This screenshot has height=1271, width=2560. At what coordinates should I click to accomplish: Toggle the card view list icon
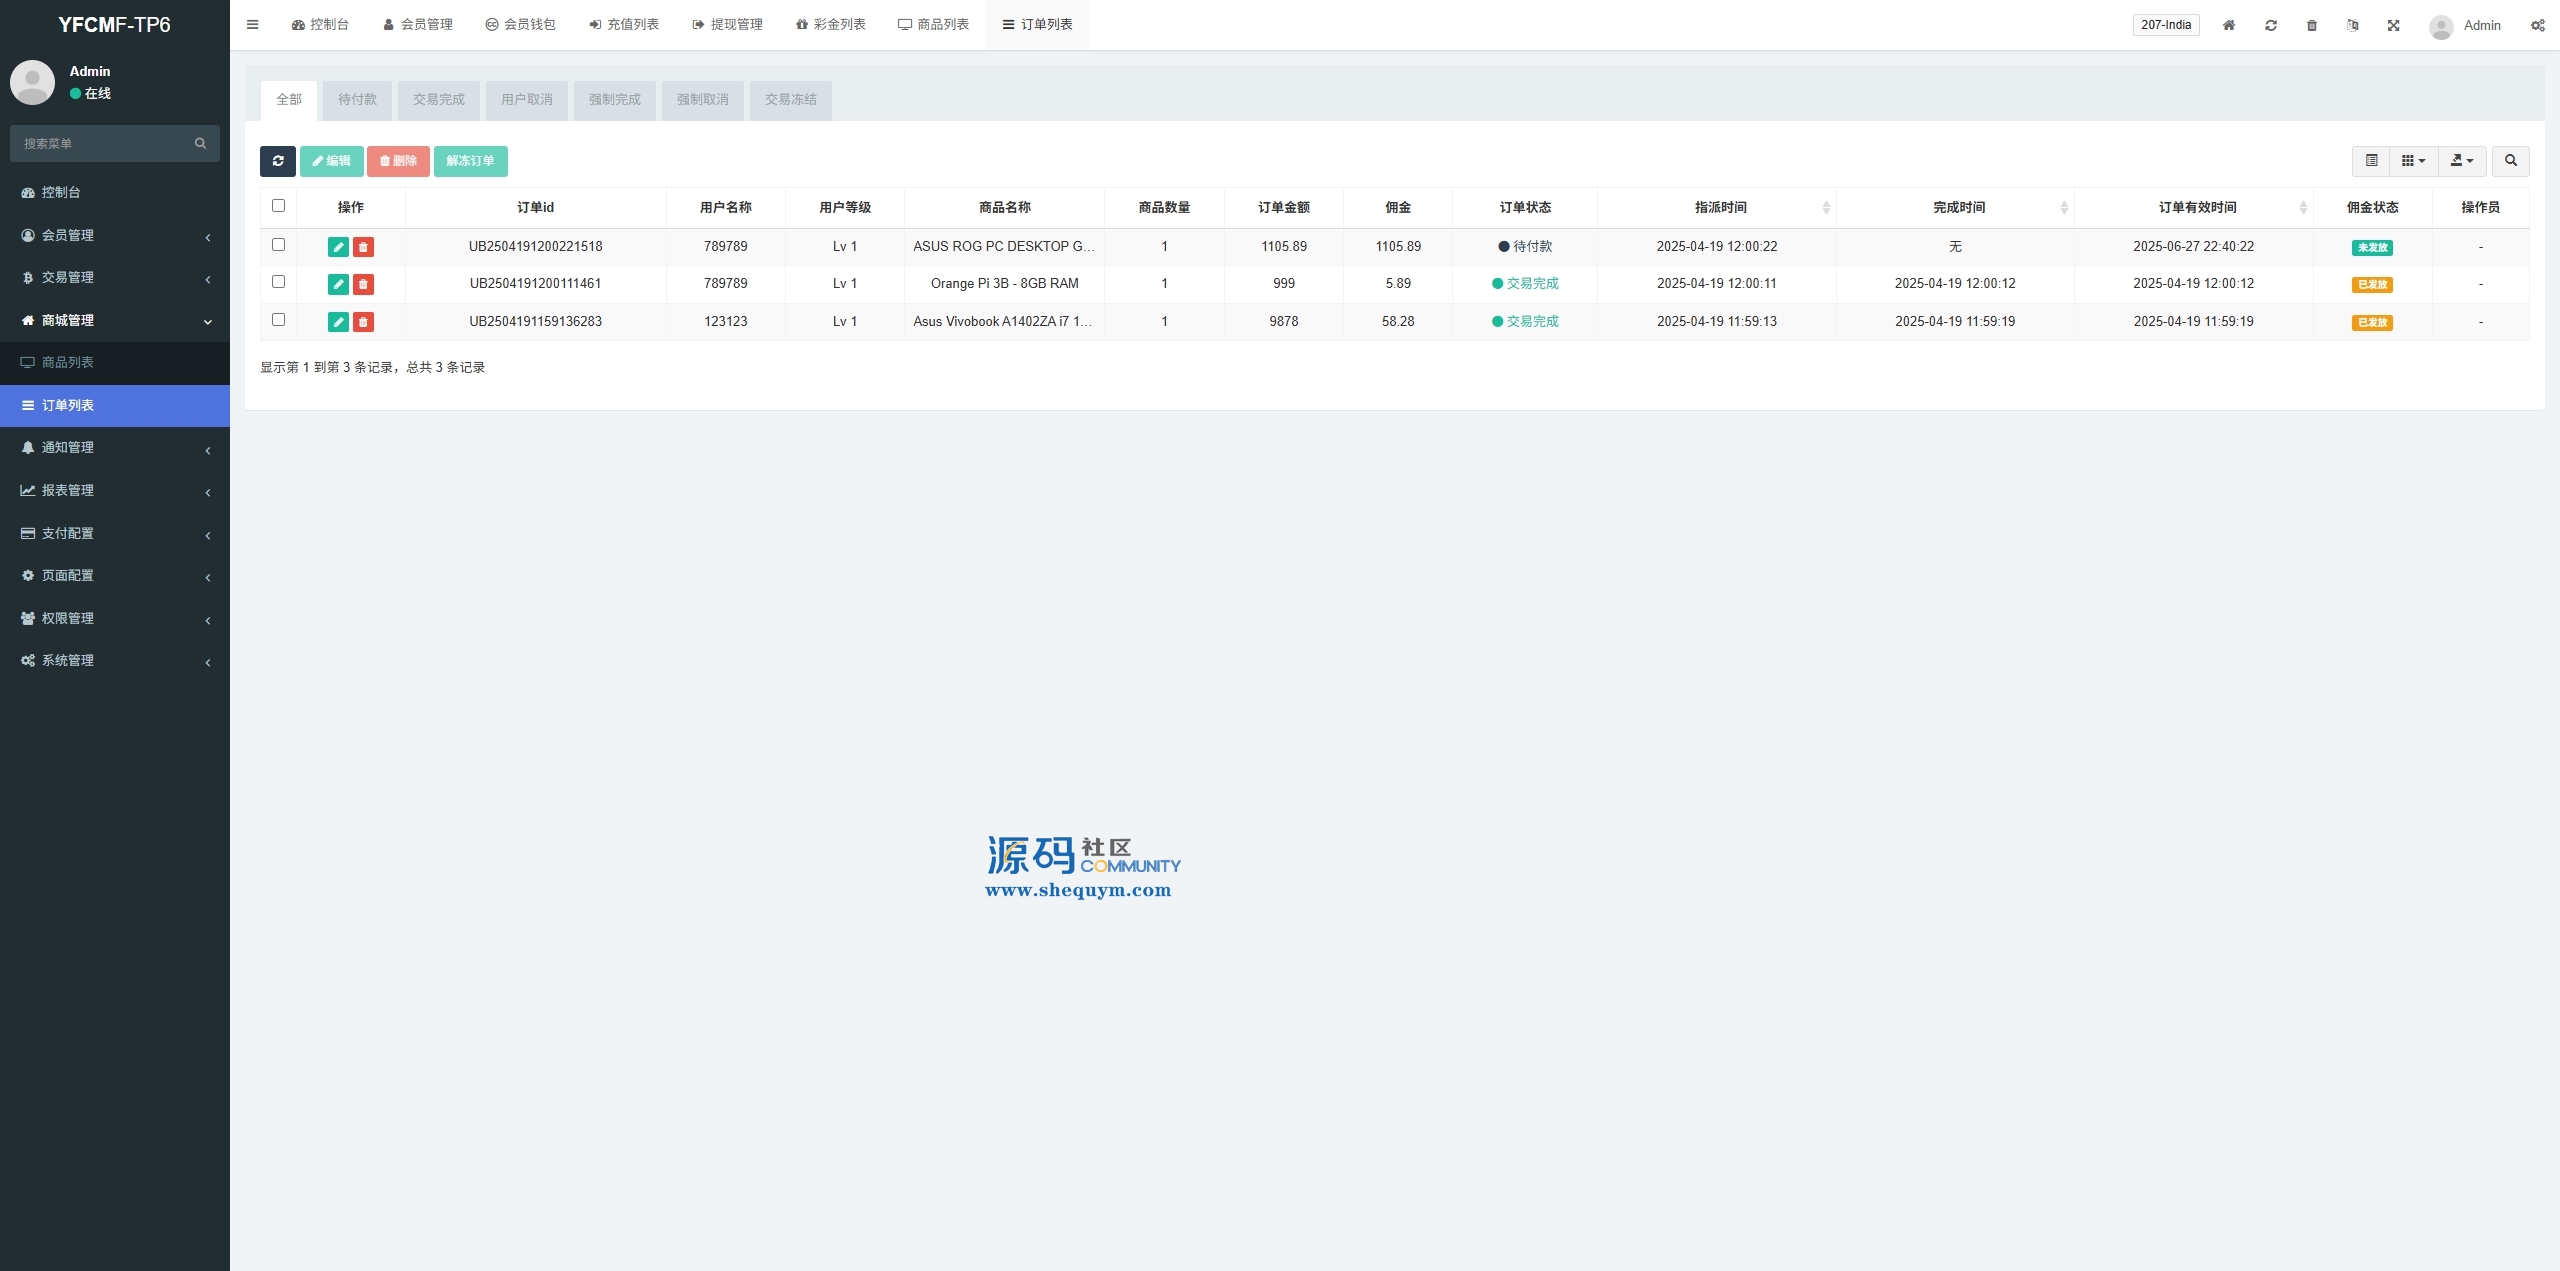[x=2371, y=161]
